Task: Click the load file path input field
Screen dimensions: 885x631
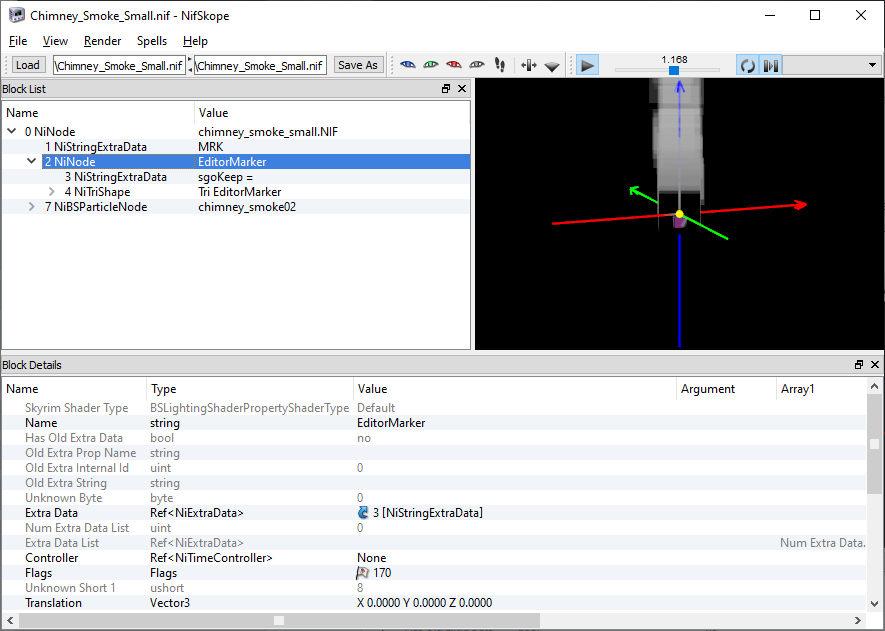Action: coord(120,65)
